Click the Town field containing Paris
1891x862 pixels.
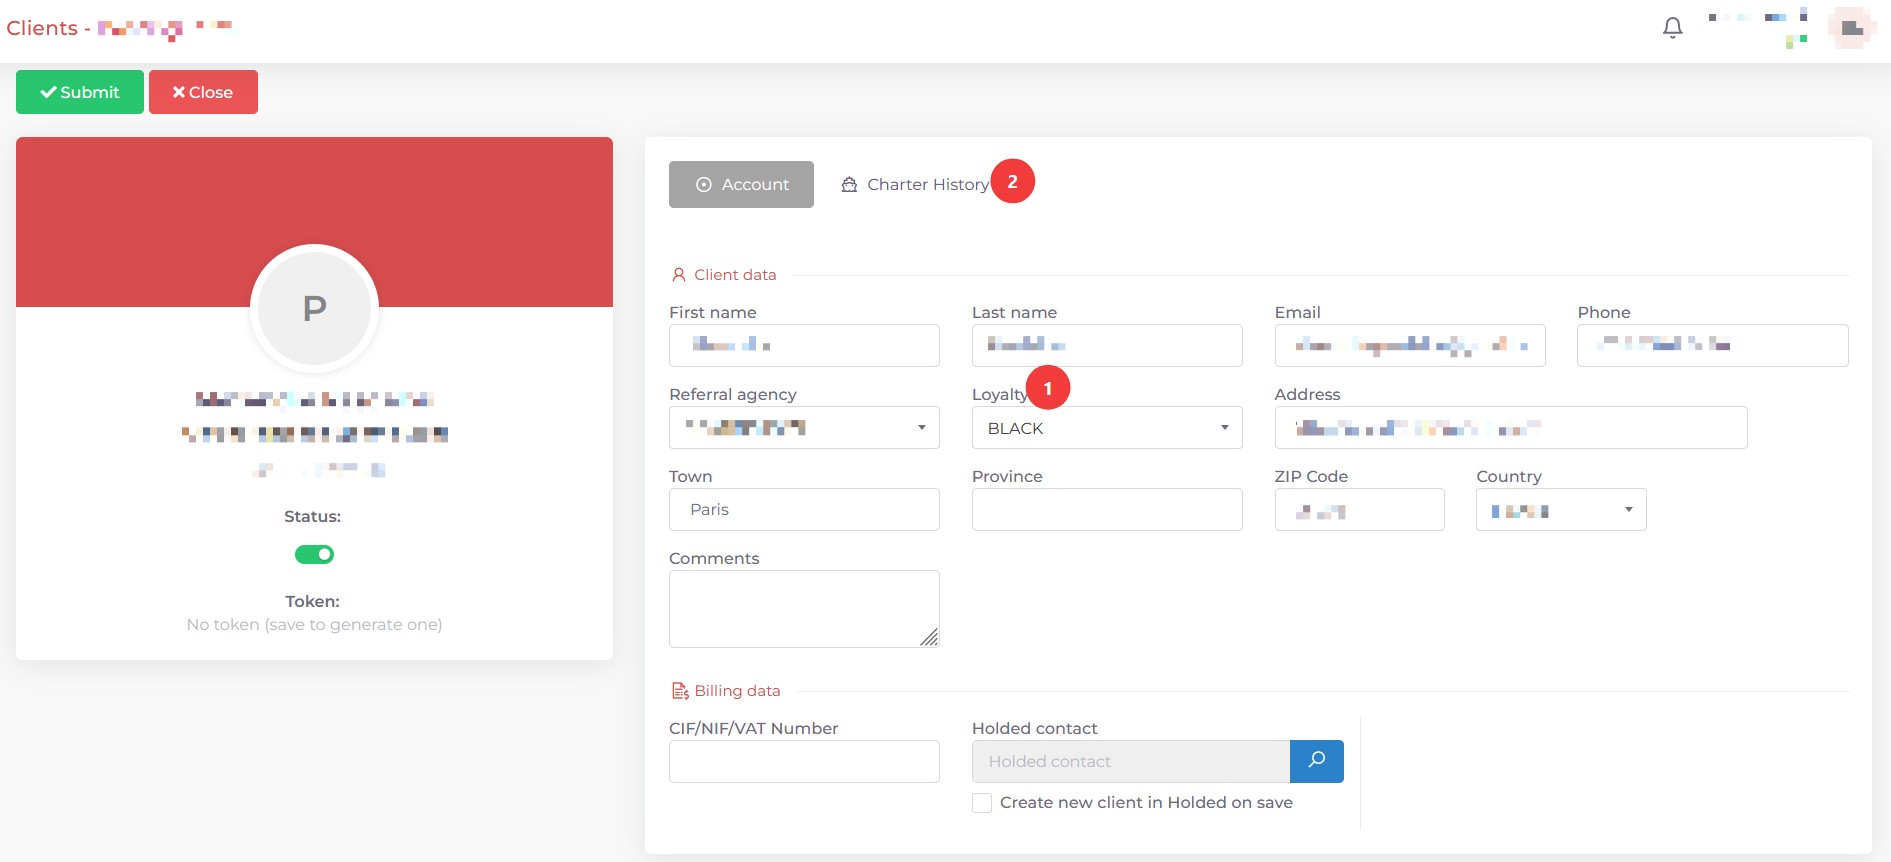click(x=804, y=509)
